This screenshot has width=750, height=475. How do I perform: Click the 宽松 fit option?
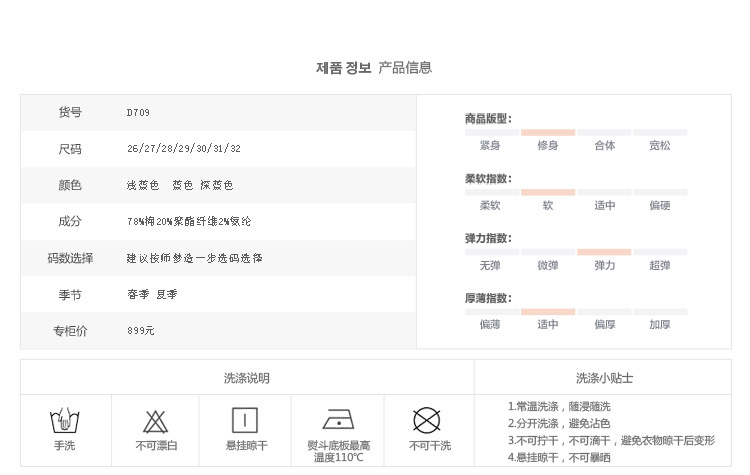click(x=660, y=145)
